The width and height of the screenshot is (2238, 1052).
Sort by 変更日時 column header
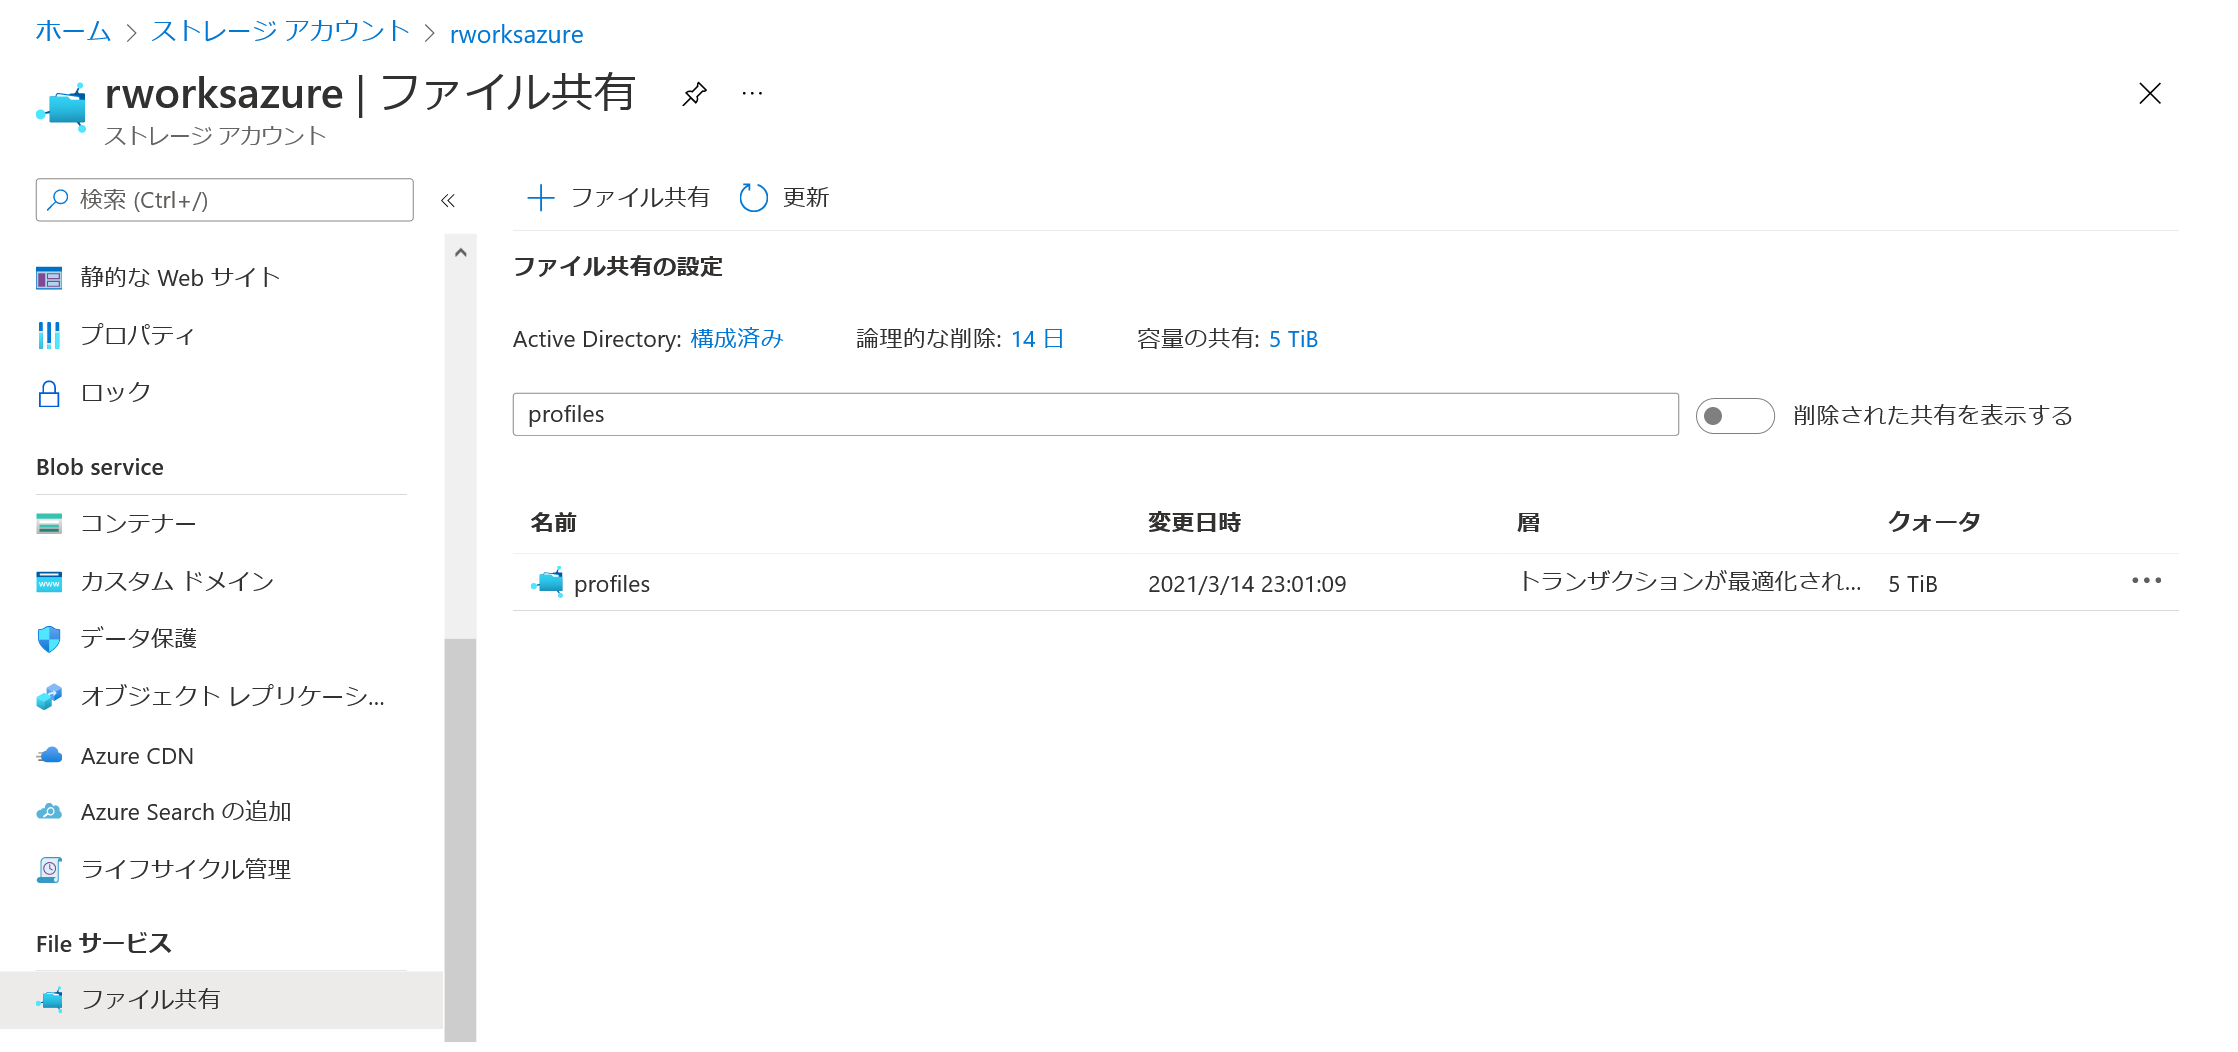[x=1194, y=523]
